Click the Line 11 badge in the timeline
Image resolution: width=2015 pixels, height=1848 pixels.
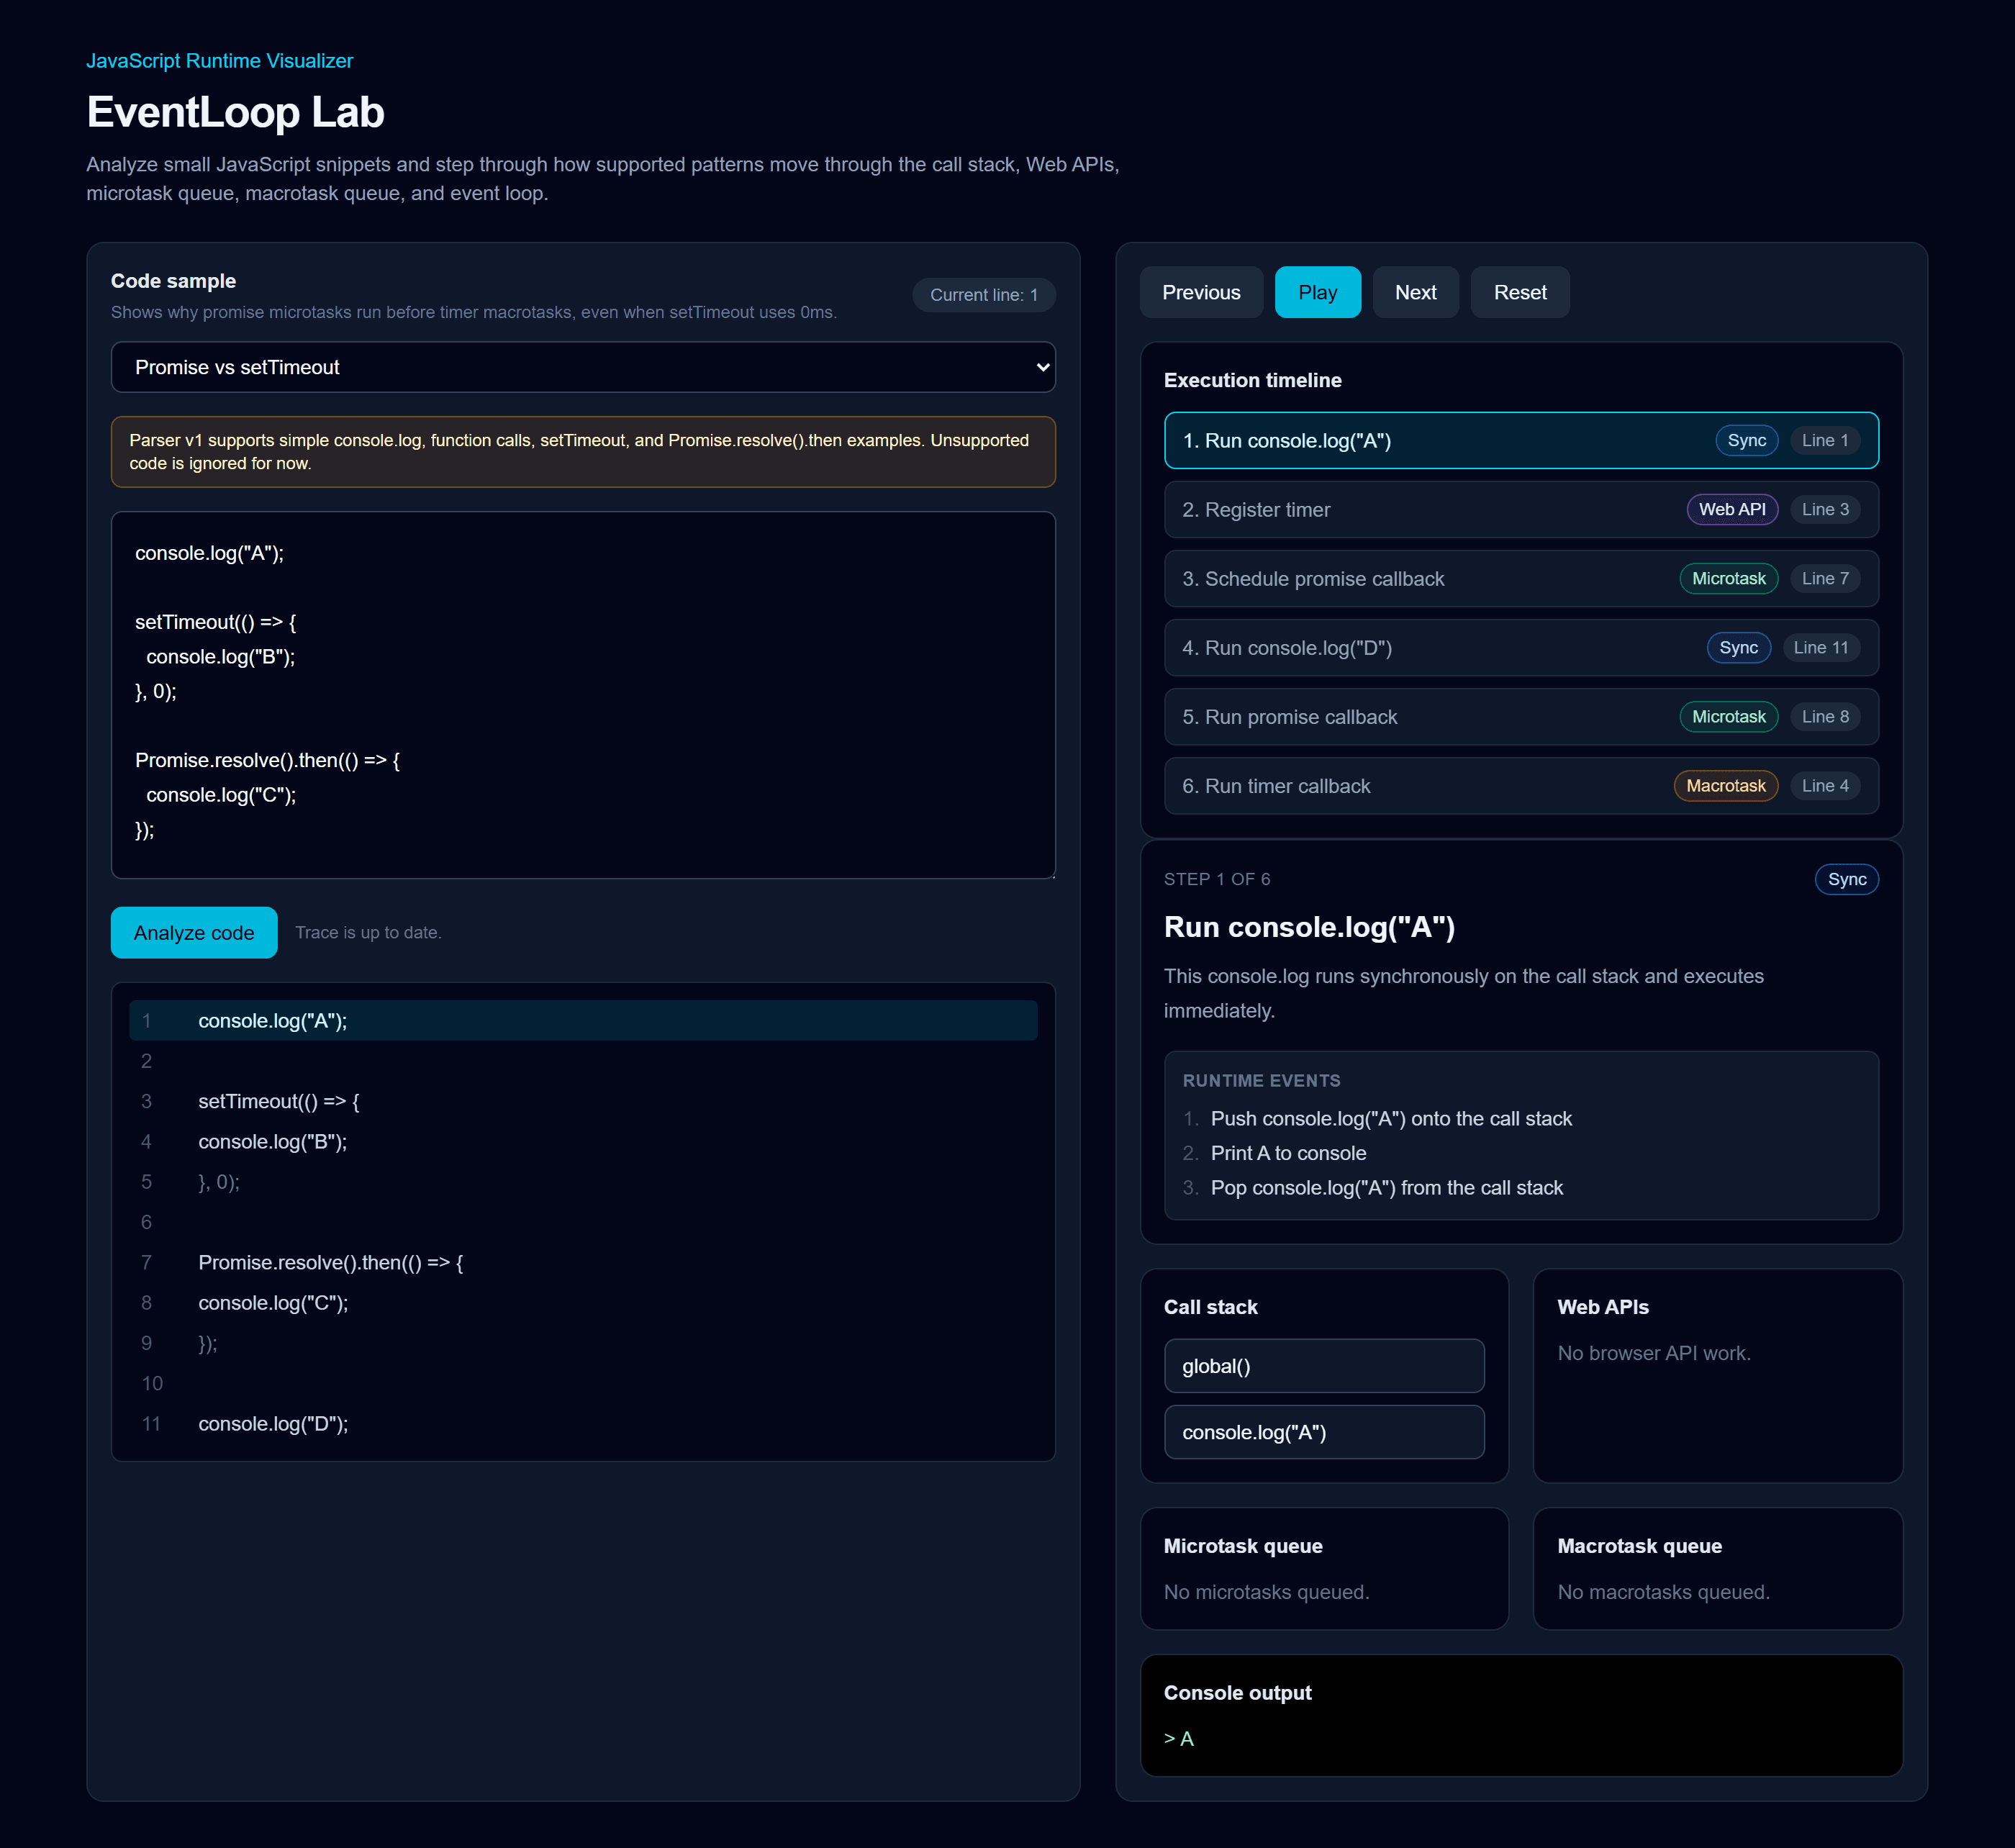[1820, 647]
